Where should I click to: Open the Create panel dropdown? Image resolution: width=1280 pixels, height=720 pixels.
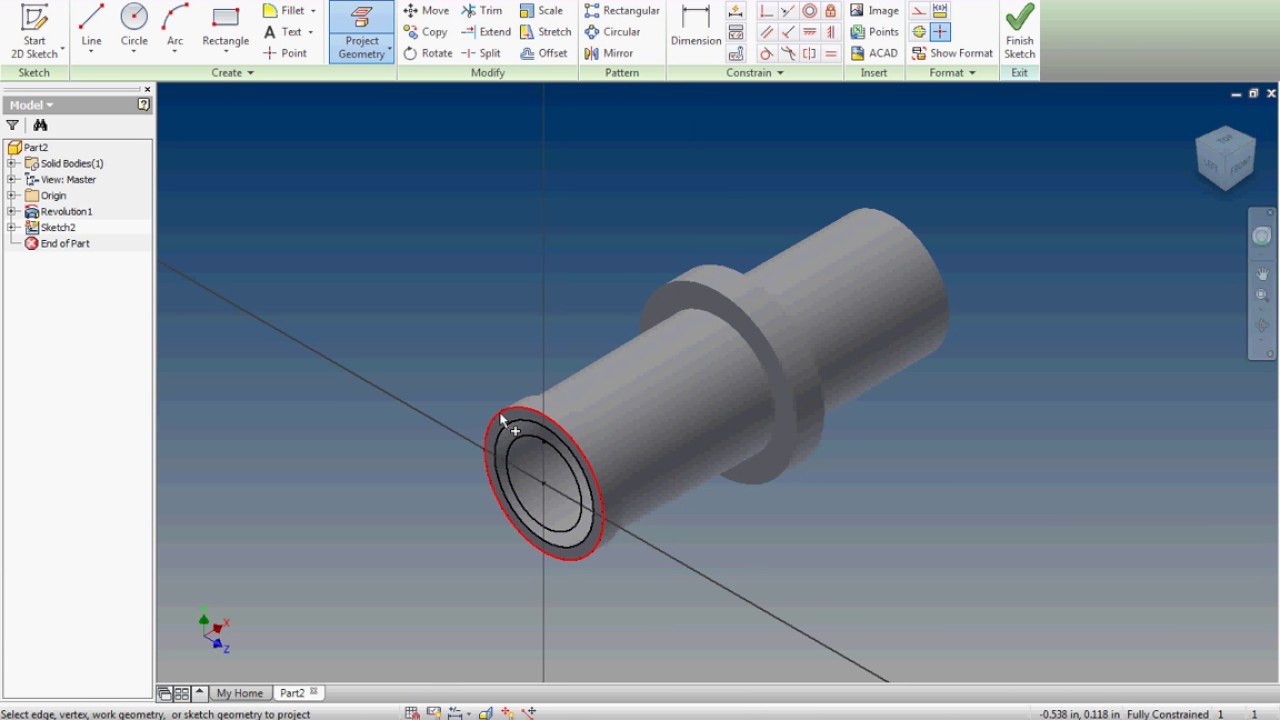click(x=233, y=73)
